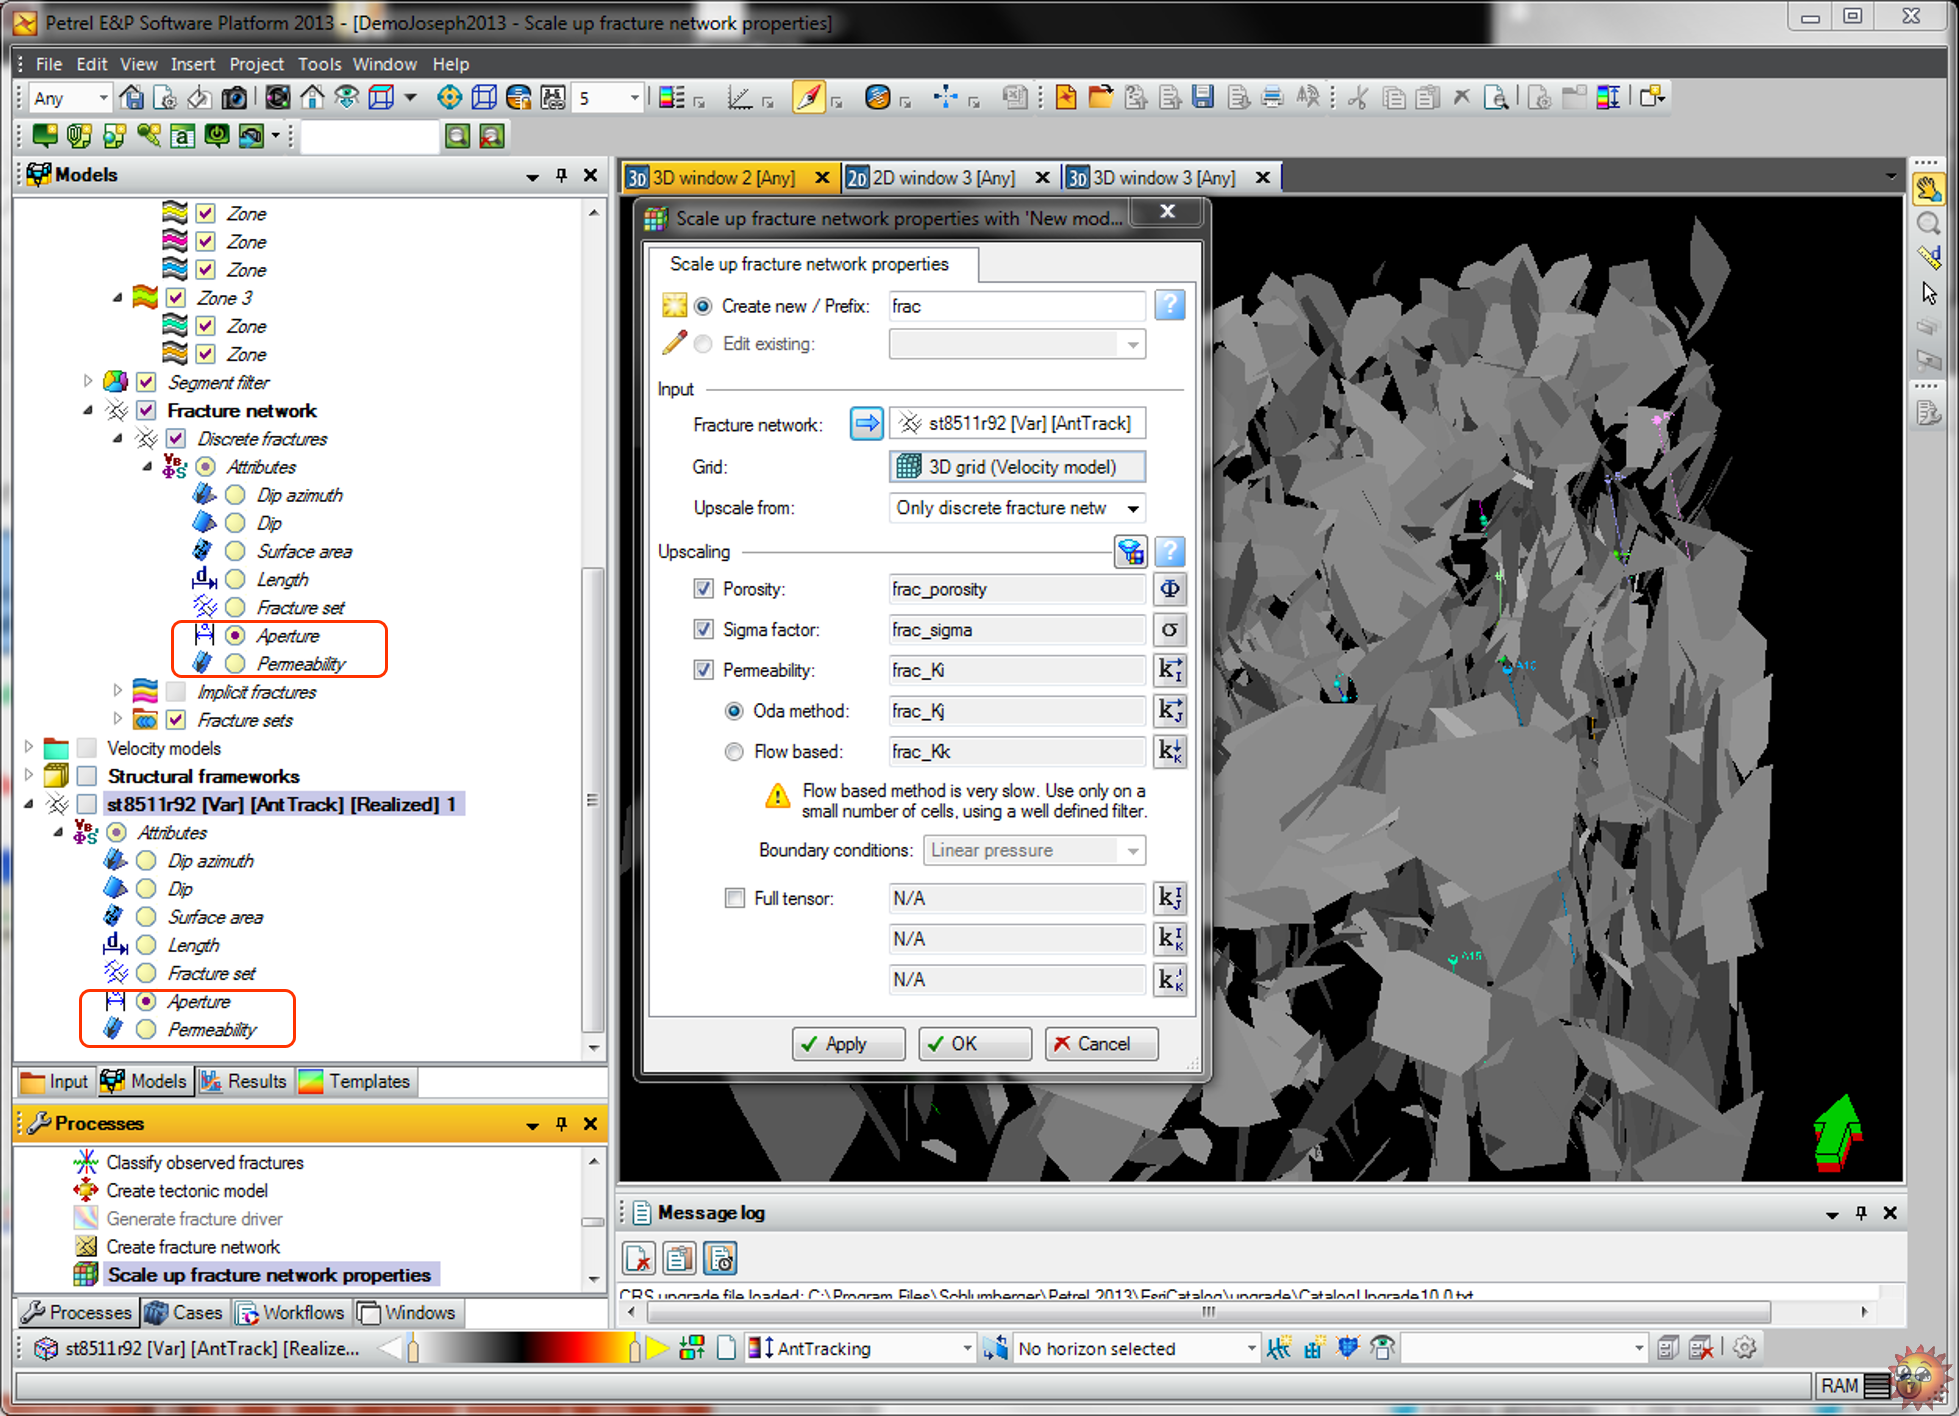
Task: Select the arrow pointer tool in right toolbar
Action: (x=1928, y=293)
